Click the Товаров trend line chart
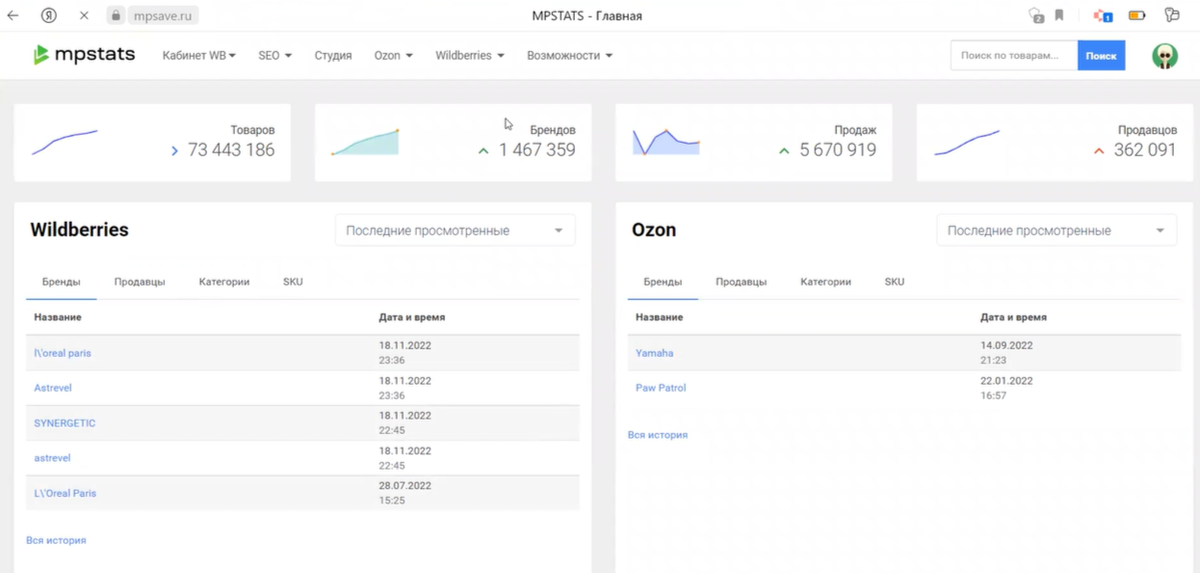This screenshot has width=1200, height=573. tap(65, 142)
